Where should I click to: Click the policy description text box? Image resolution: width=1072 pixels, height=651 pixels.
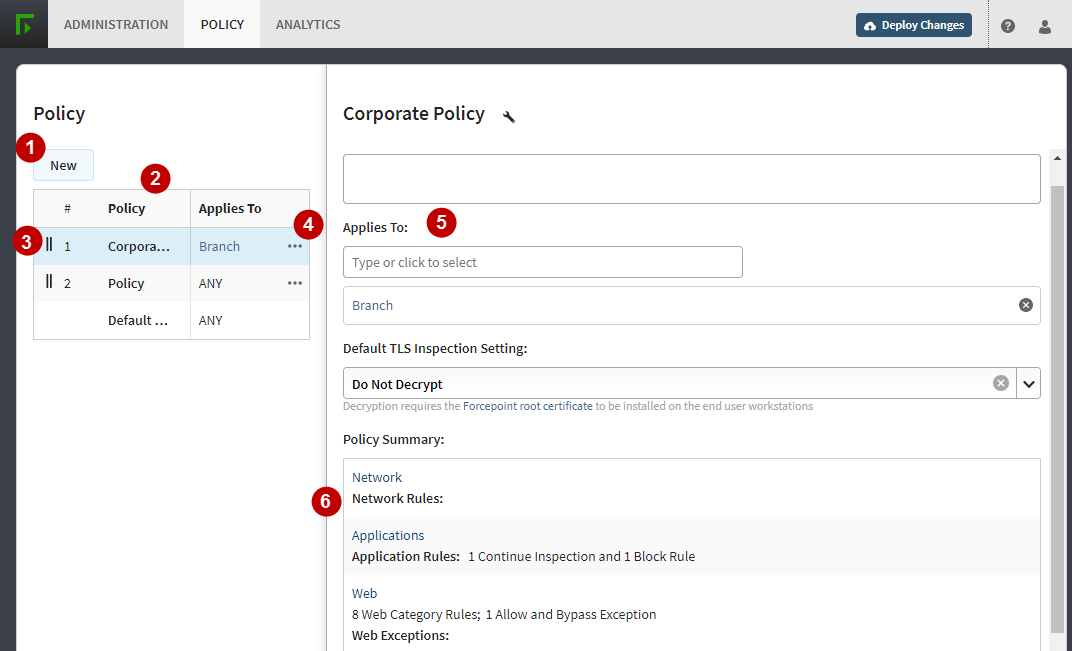point(692,178)
